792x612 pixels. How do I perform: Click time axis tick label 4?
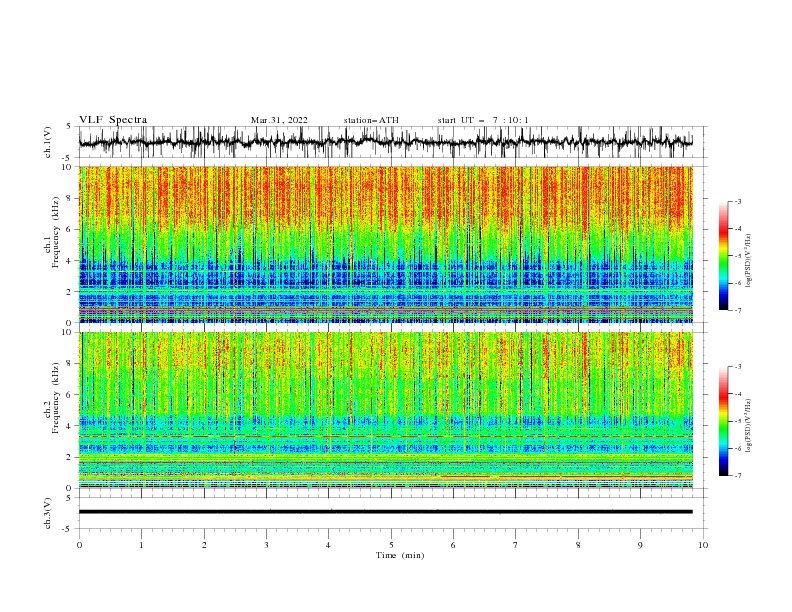[328, 545]
